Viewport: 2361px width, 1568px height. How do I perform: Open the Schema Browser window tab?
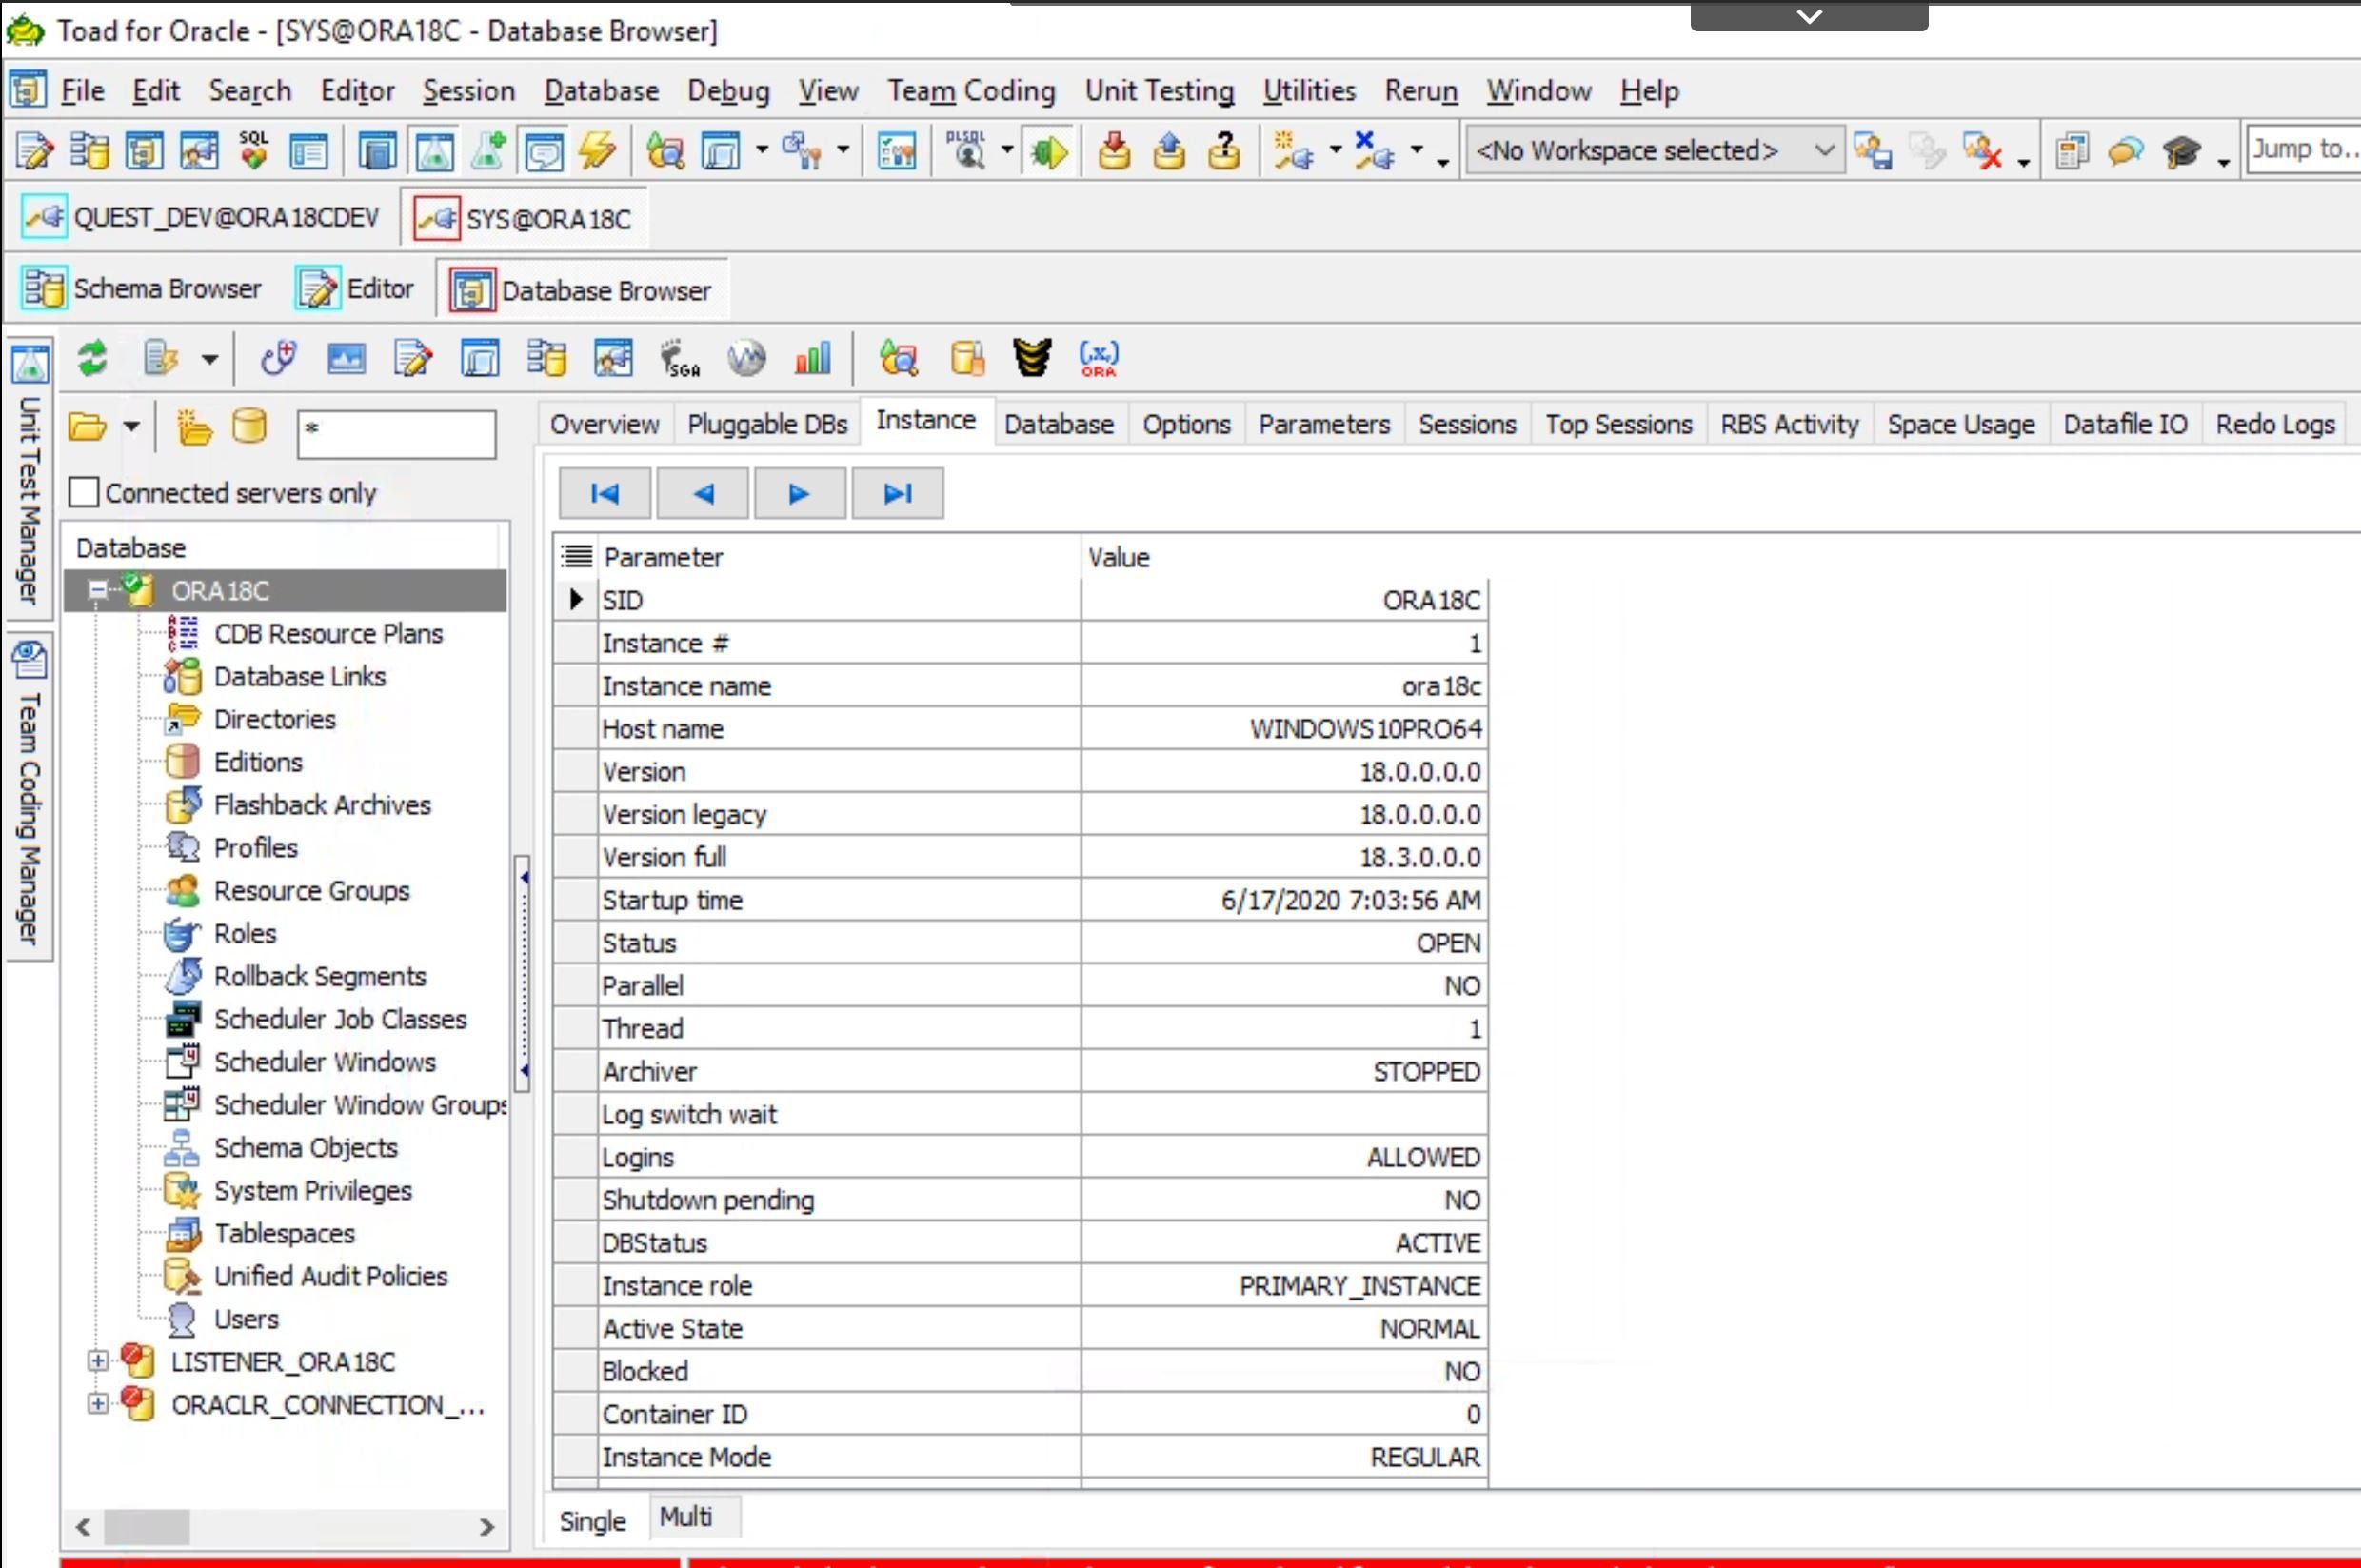141,289
